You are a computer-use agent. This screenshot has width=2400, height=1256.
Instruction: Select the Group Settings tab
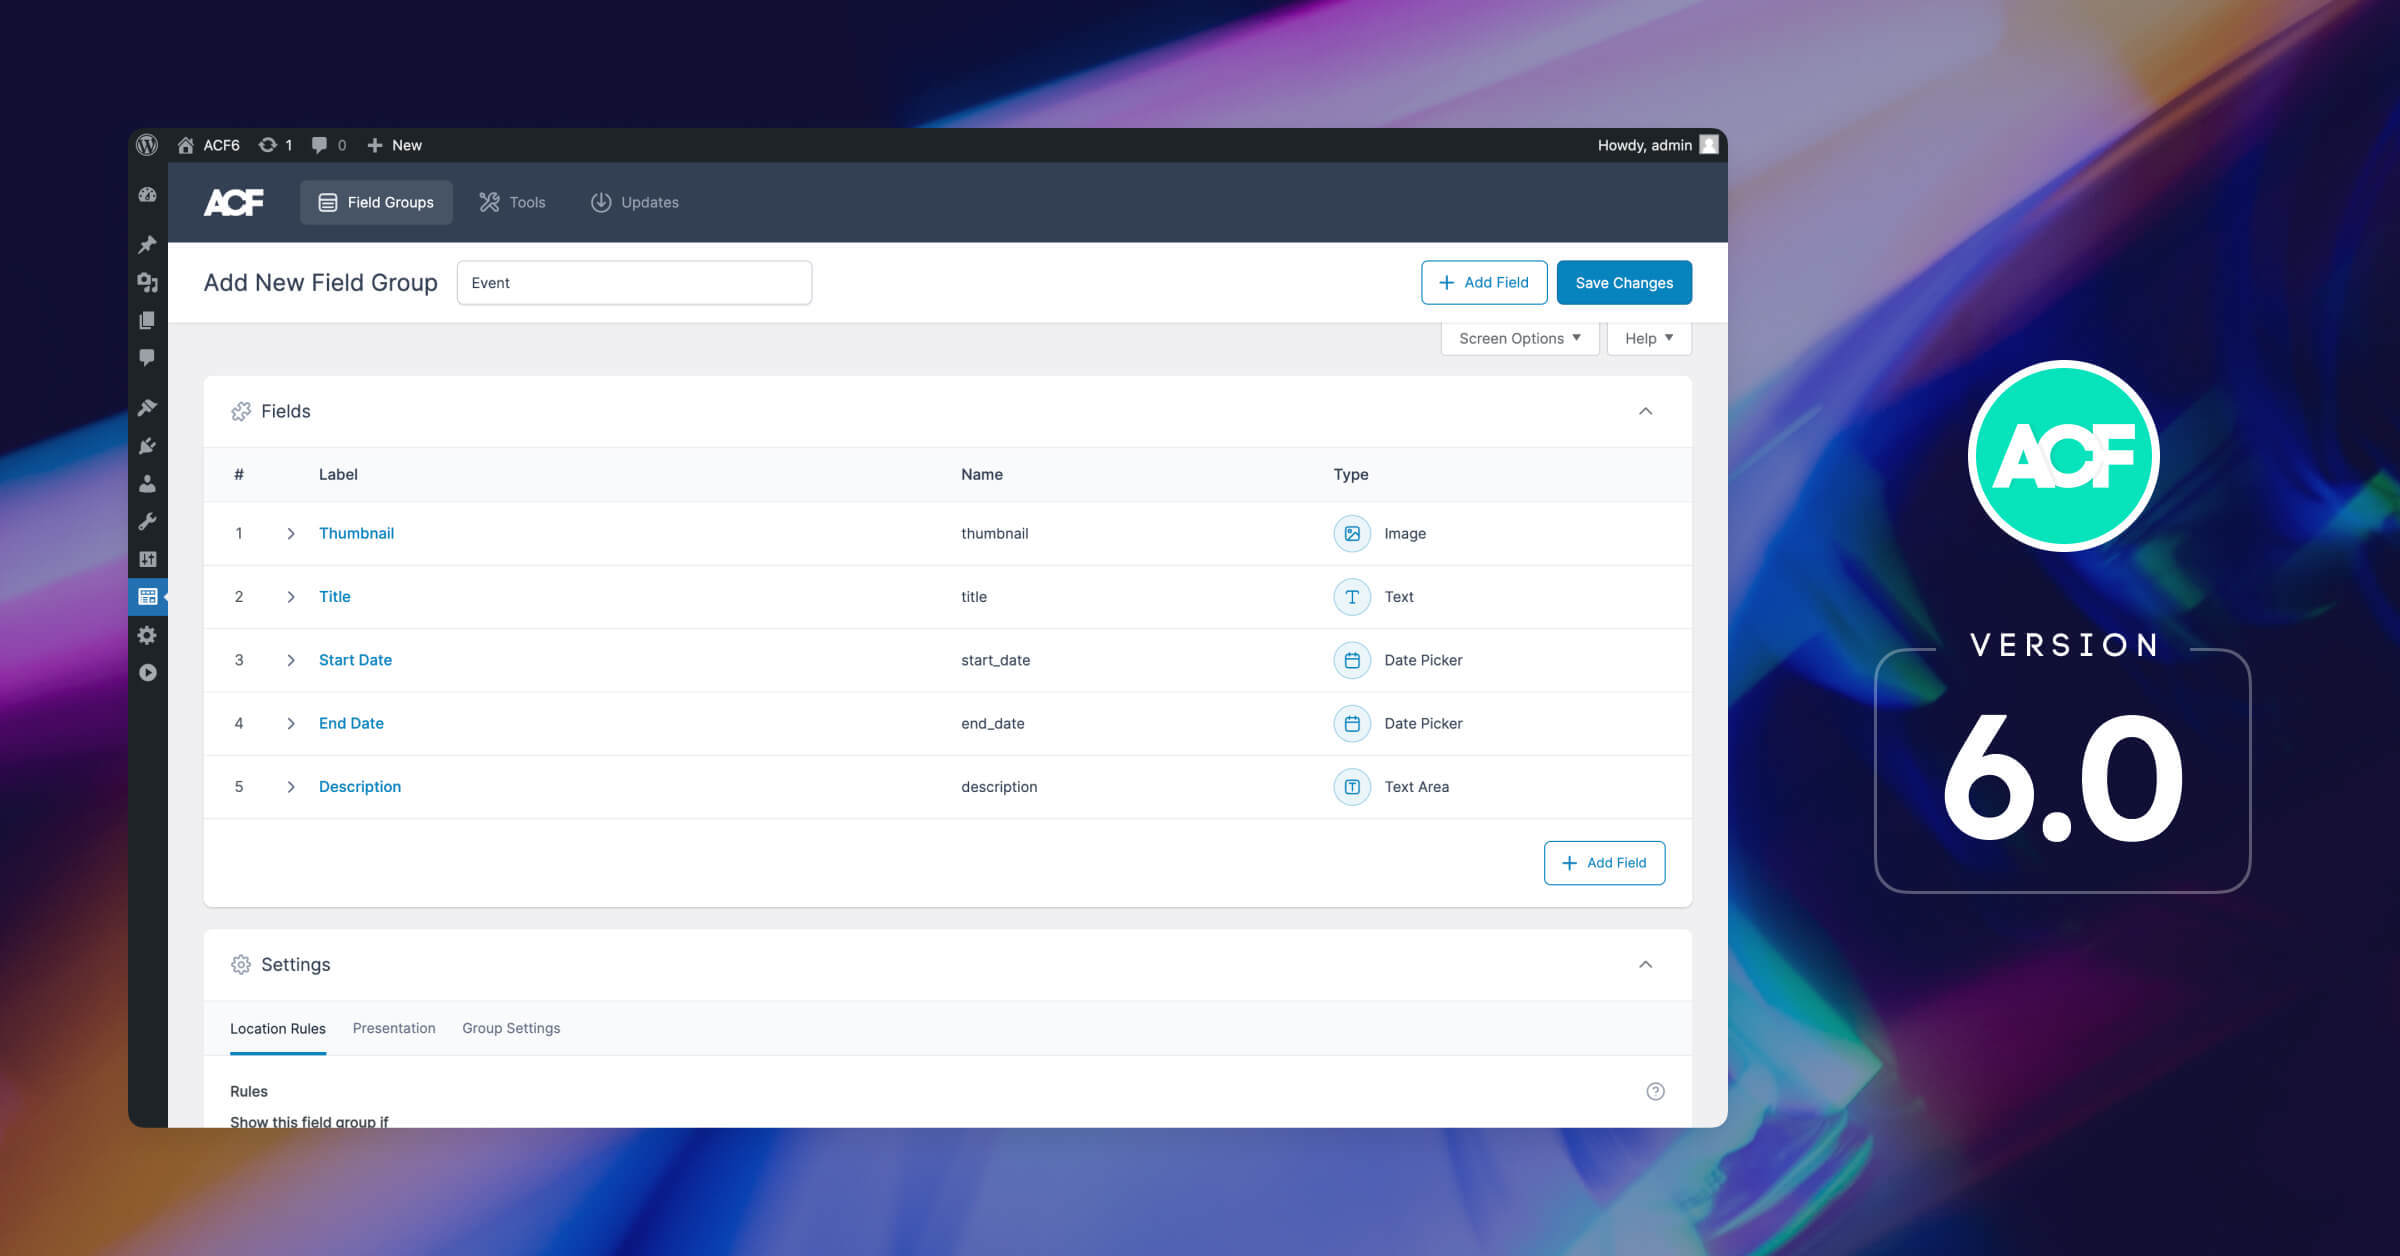click(511, 1028)
